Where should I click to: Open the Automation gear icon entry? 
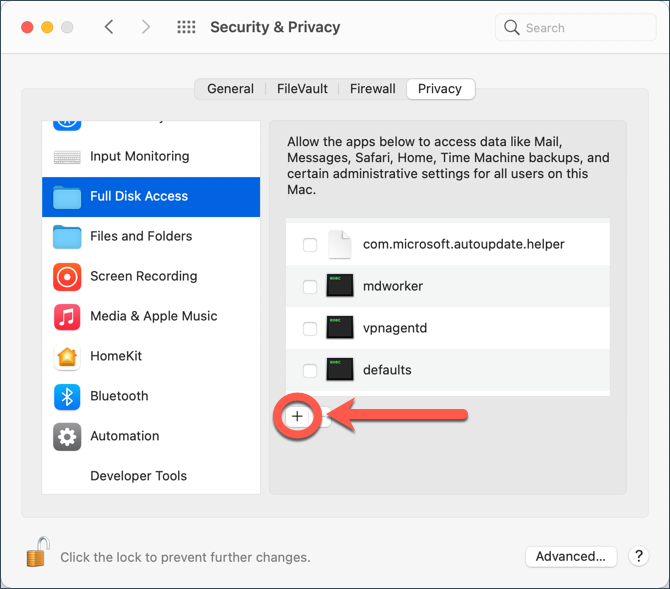(67, 436)
